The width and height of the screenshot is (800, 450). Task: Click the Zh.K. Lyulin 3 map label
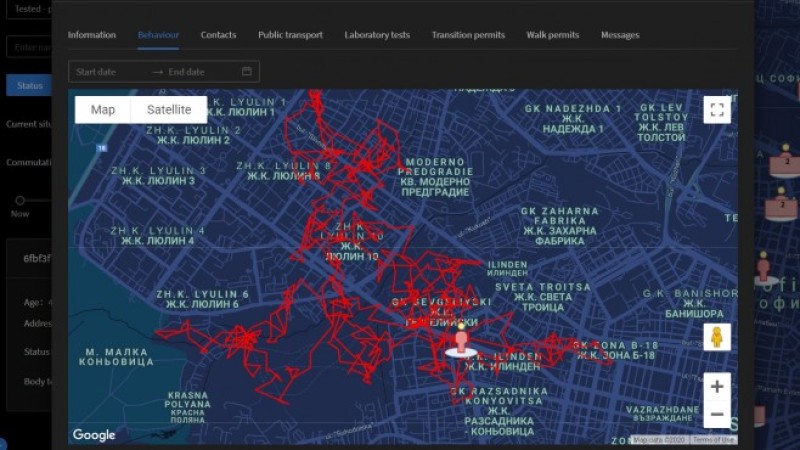click(x=159, y=176)
